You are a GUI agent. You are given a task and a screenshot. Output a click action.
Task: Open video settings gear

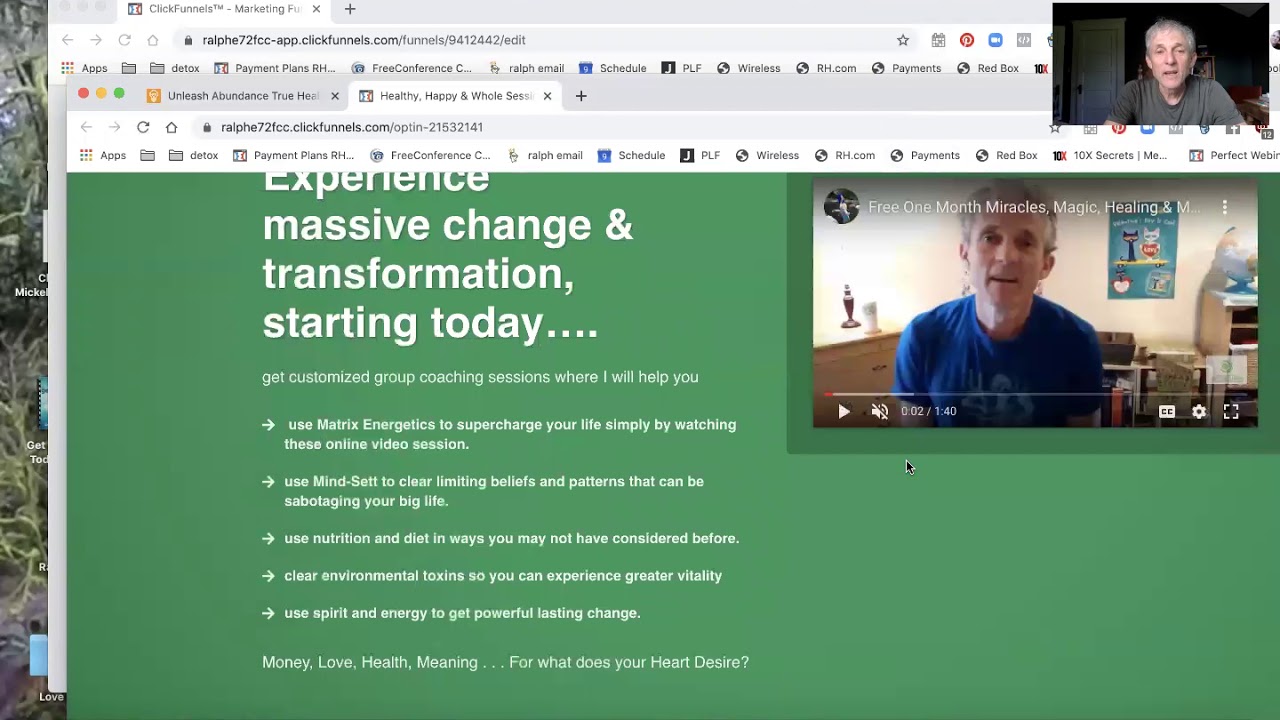(1199, 411)
